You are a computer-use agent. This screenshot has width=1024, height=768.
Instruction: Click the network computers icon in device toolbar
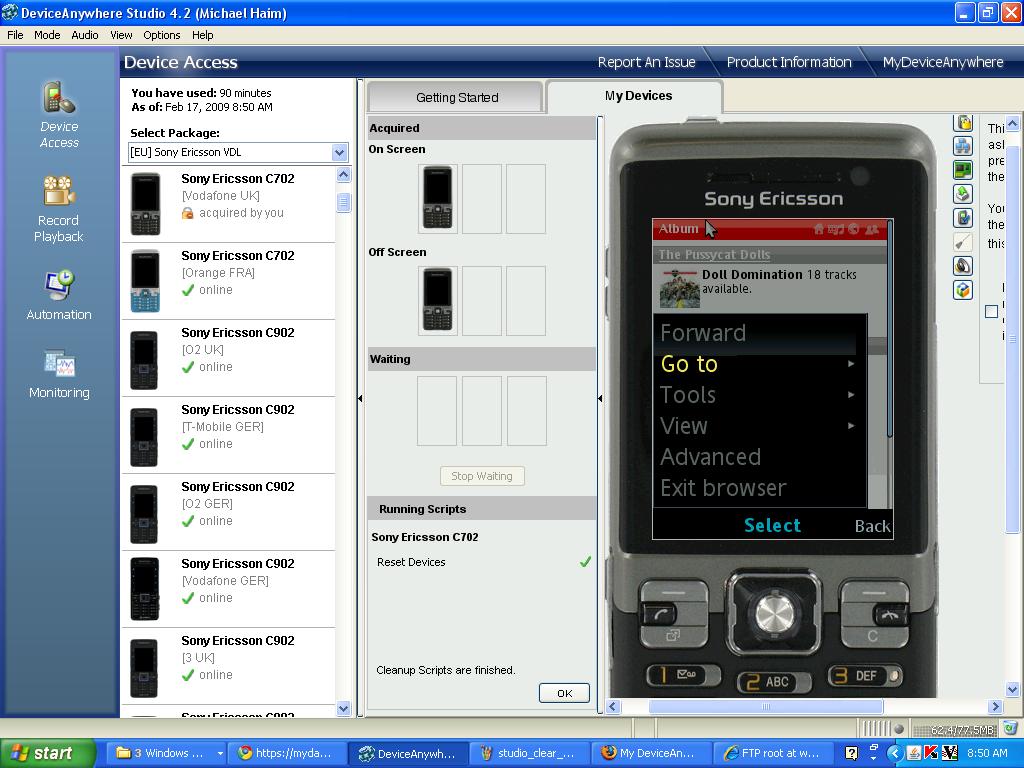click(963, 146)
